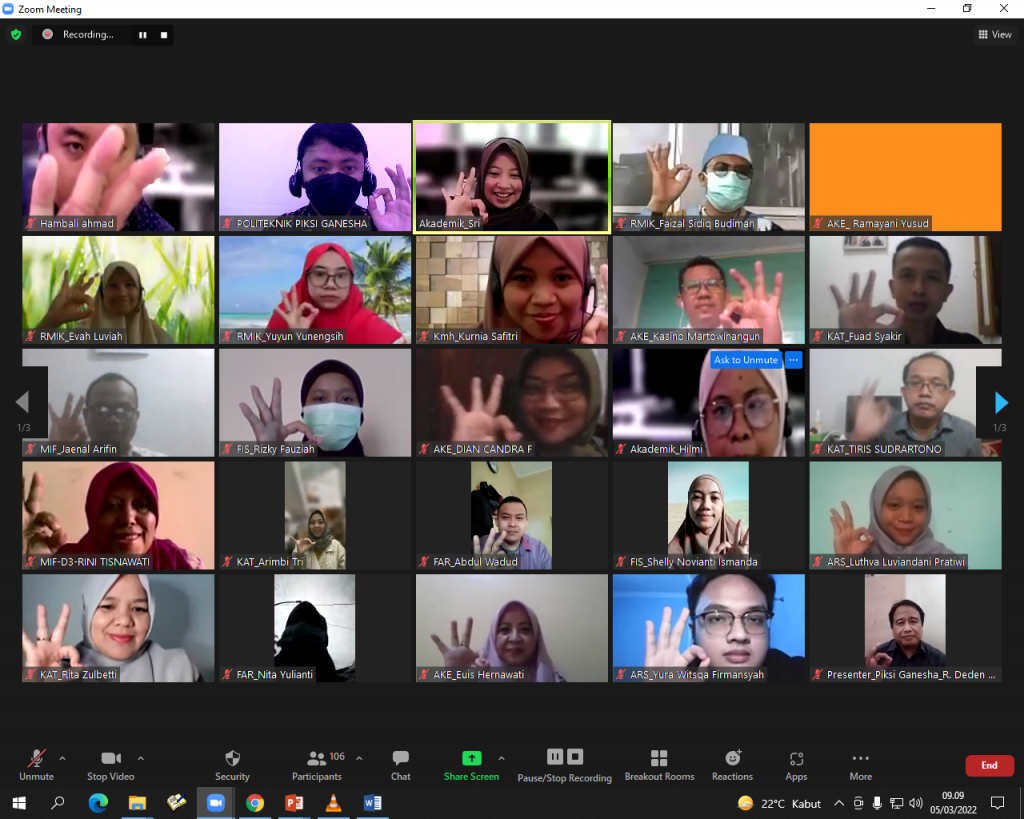The image size is (1024, 819).
Task: Open the sticky notes app in the taskbar
Action: pos(176,803)
